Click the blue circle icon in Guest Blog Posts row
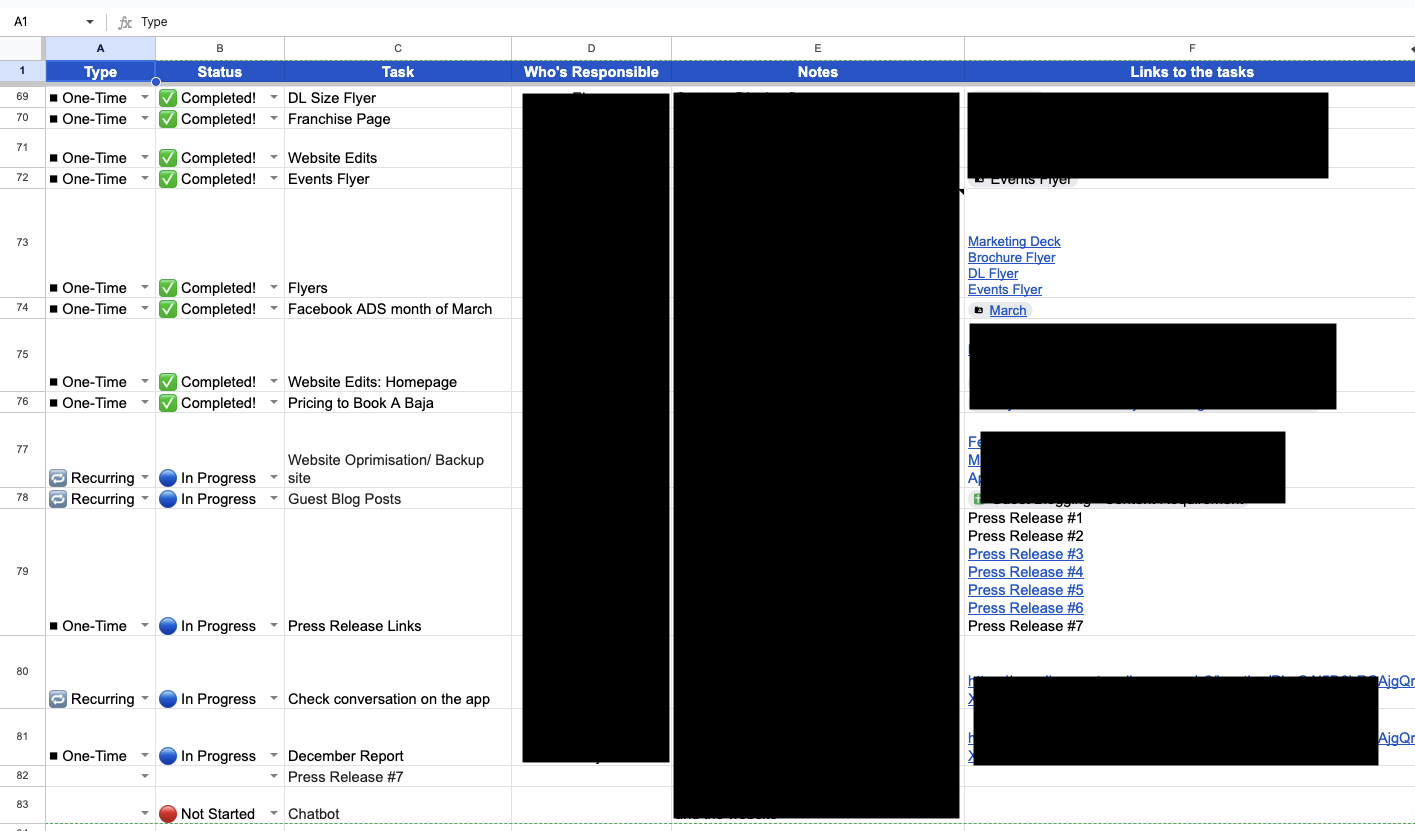 (168, 499)
